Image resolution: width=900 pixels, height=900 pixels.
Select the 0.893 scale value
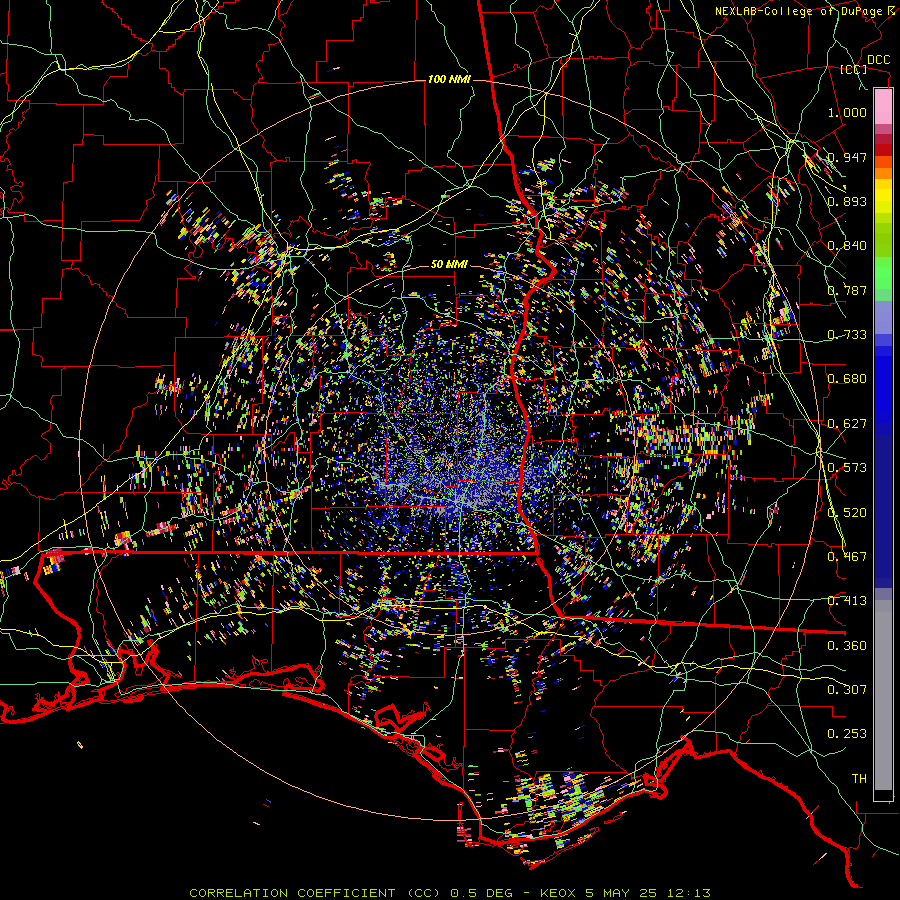point(847,201)
